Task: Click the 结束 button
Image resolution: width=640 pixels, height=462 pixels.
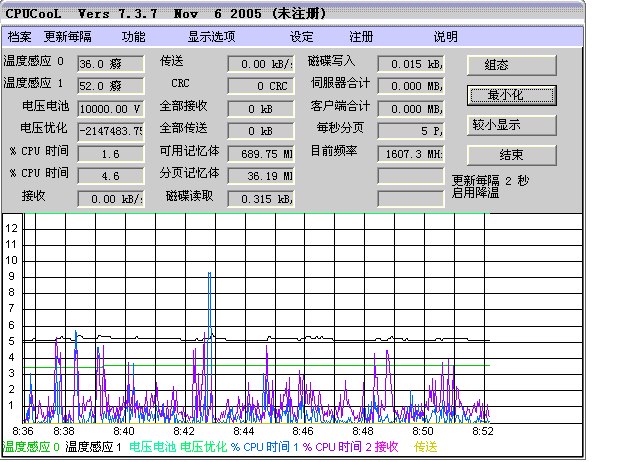Action: (x=512, y=155)
